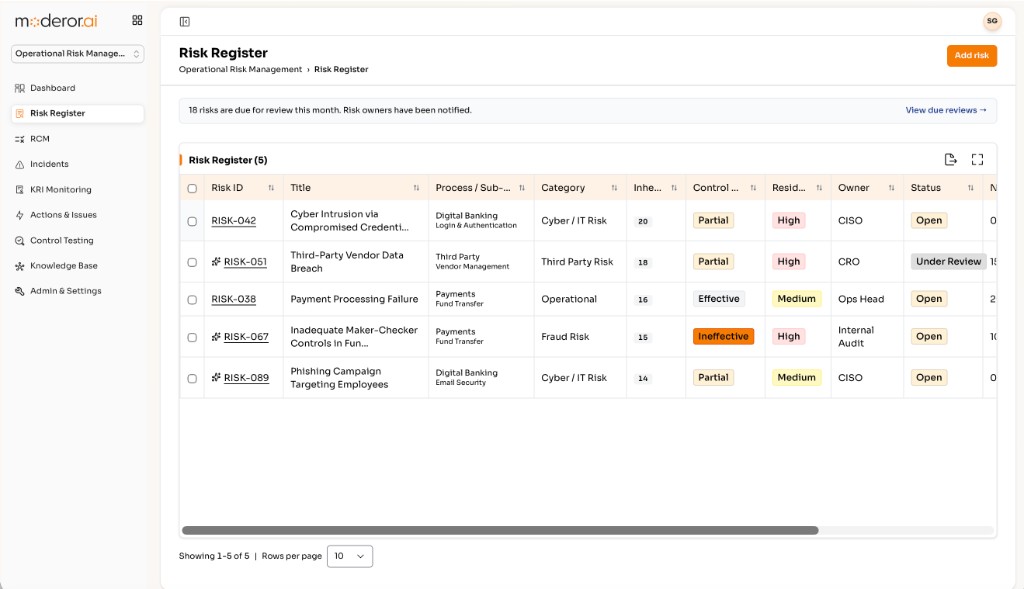The image size is (1024, 589).
Task: Click 'Third Party Risk' category cell
Action: (577, 262)
